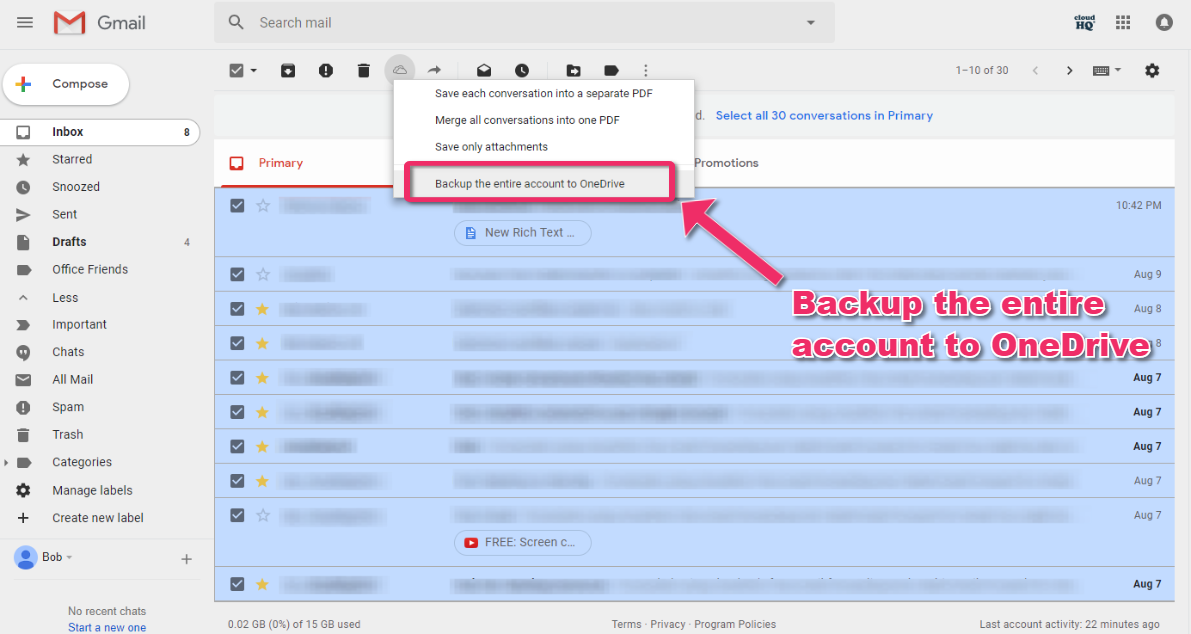Open the Terms link in footer
The width and height of the screenshot is (1191, 634).
[626, 624]
